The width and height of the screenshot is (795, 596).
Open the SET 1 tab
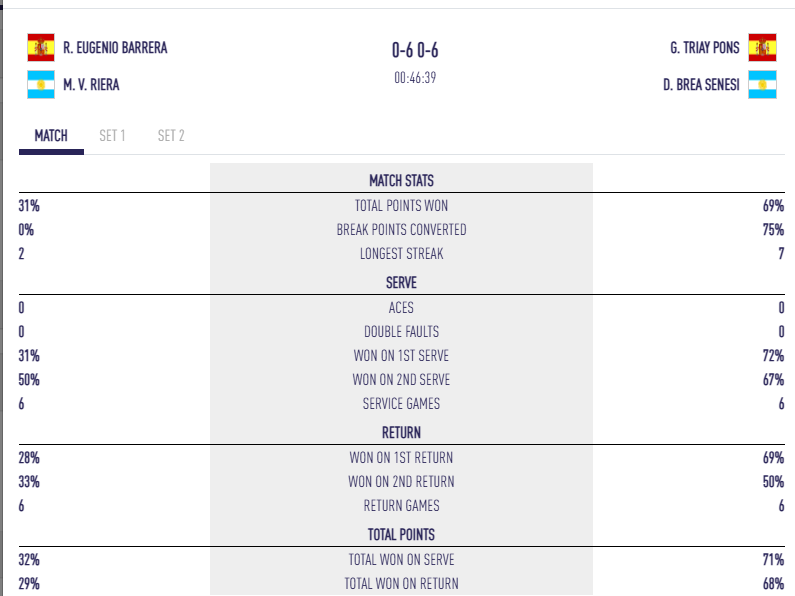(x=112, y=136)
